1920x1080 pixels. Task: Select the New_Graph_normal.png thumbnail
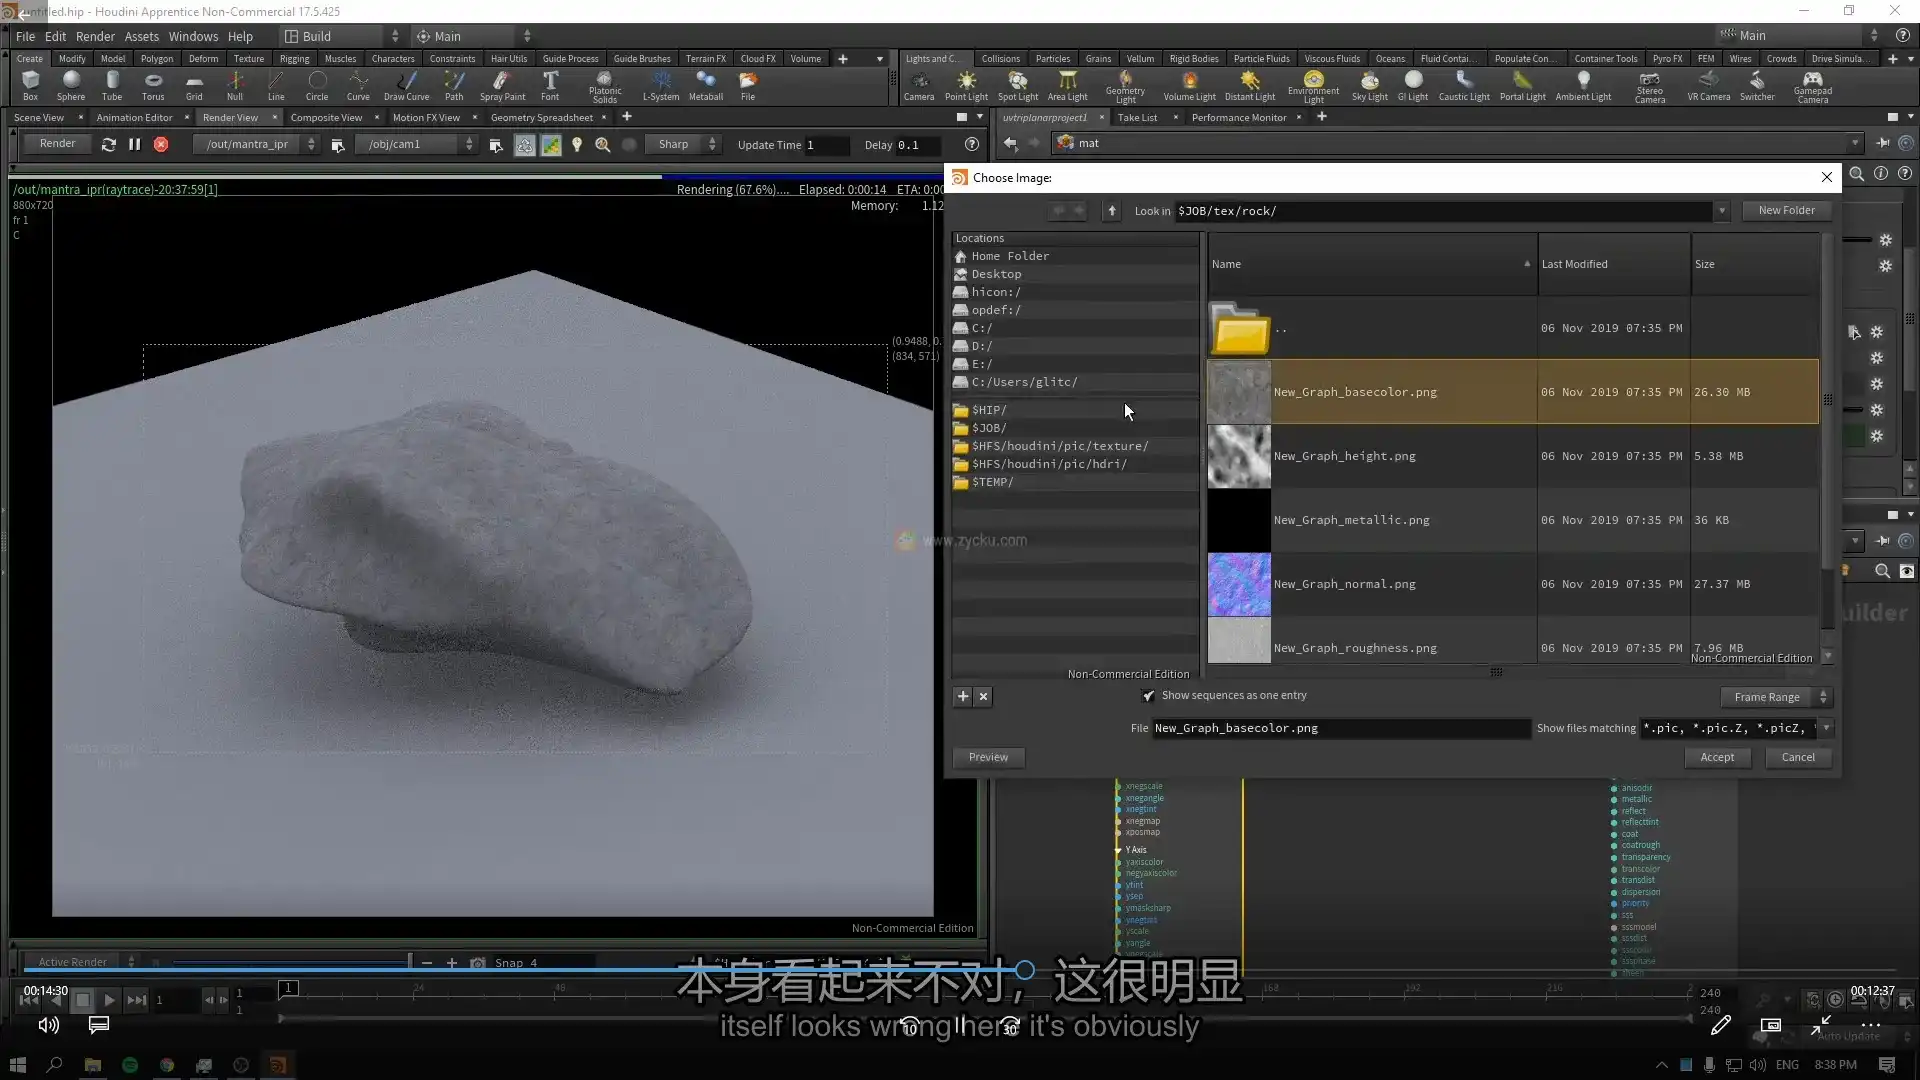pos(1239,584)
